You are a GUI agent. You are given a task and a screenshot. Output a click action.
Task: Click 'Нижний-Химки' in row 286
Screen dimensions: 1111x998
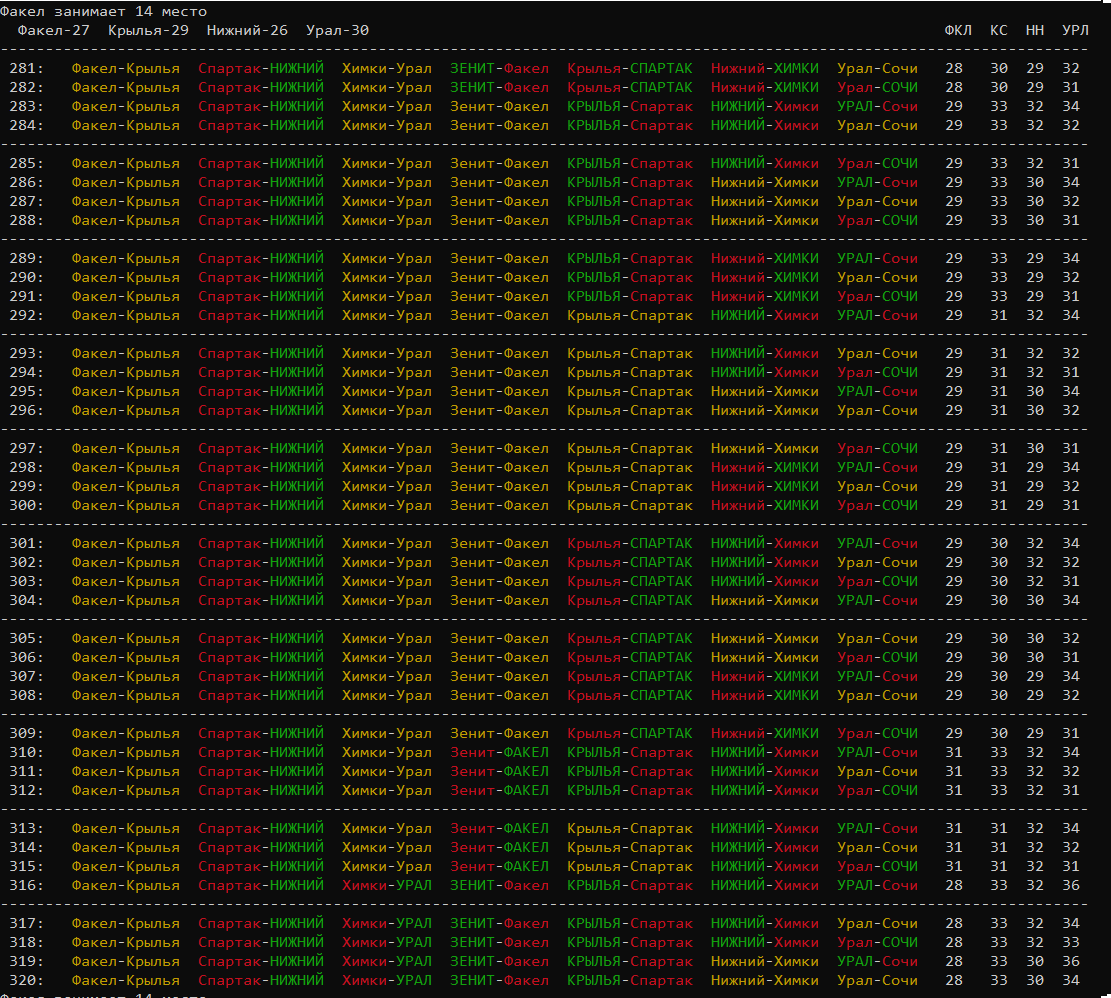(x=765, y=183)
